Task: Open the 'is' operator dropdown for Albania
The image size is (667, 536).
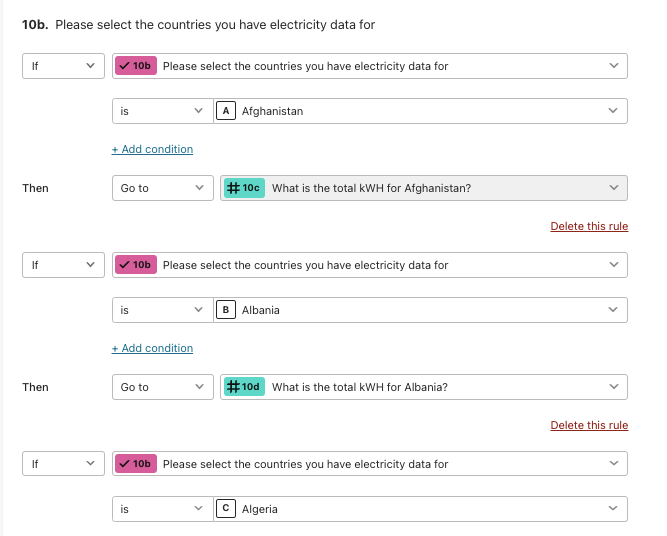Action: (x=162, y=310)
